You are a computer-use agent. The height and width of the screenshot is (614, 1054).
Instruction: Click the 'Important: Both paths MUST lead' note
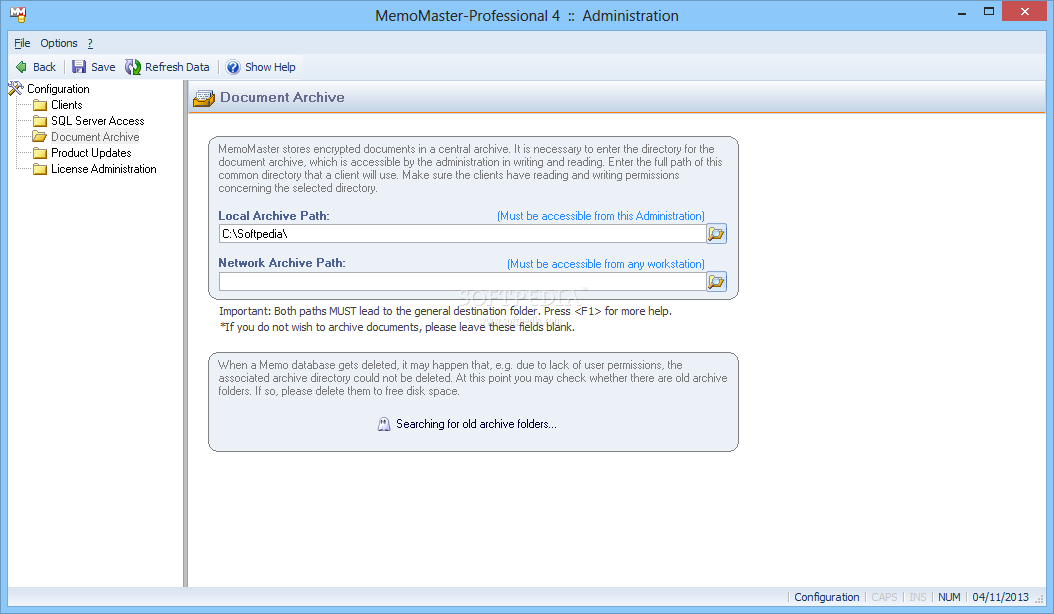[x=445, y=311]
